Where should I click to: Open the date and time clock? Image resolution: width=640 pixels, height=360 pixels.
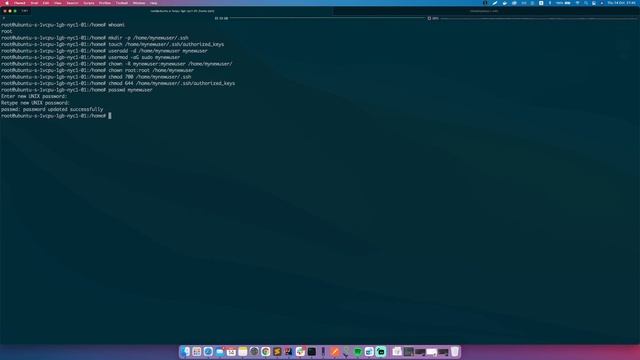click(x=621, y=3)
